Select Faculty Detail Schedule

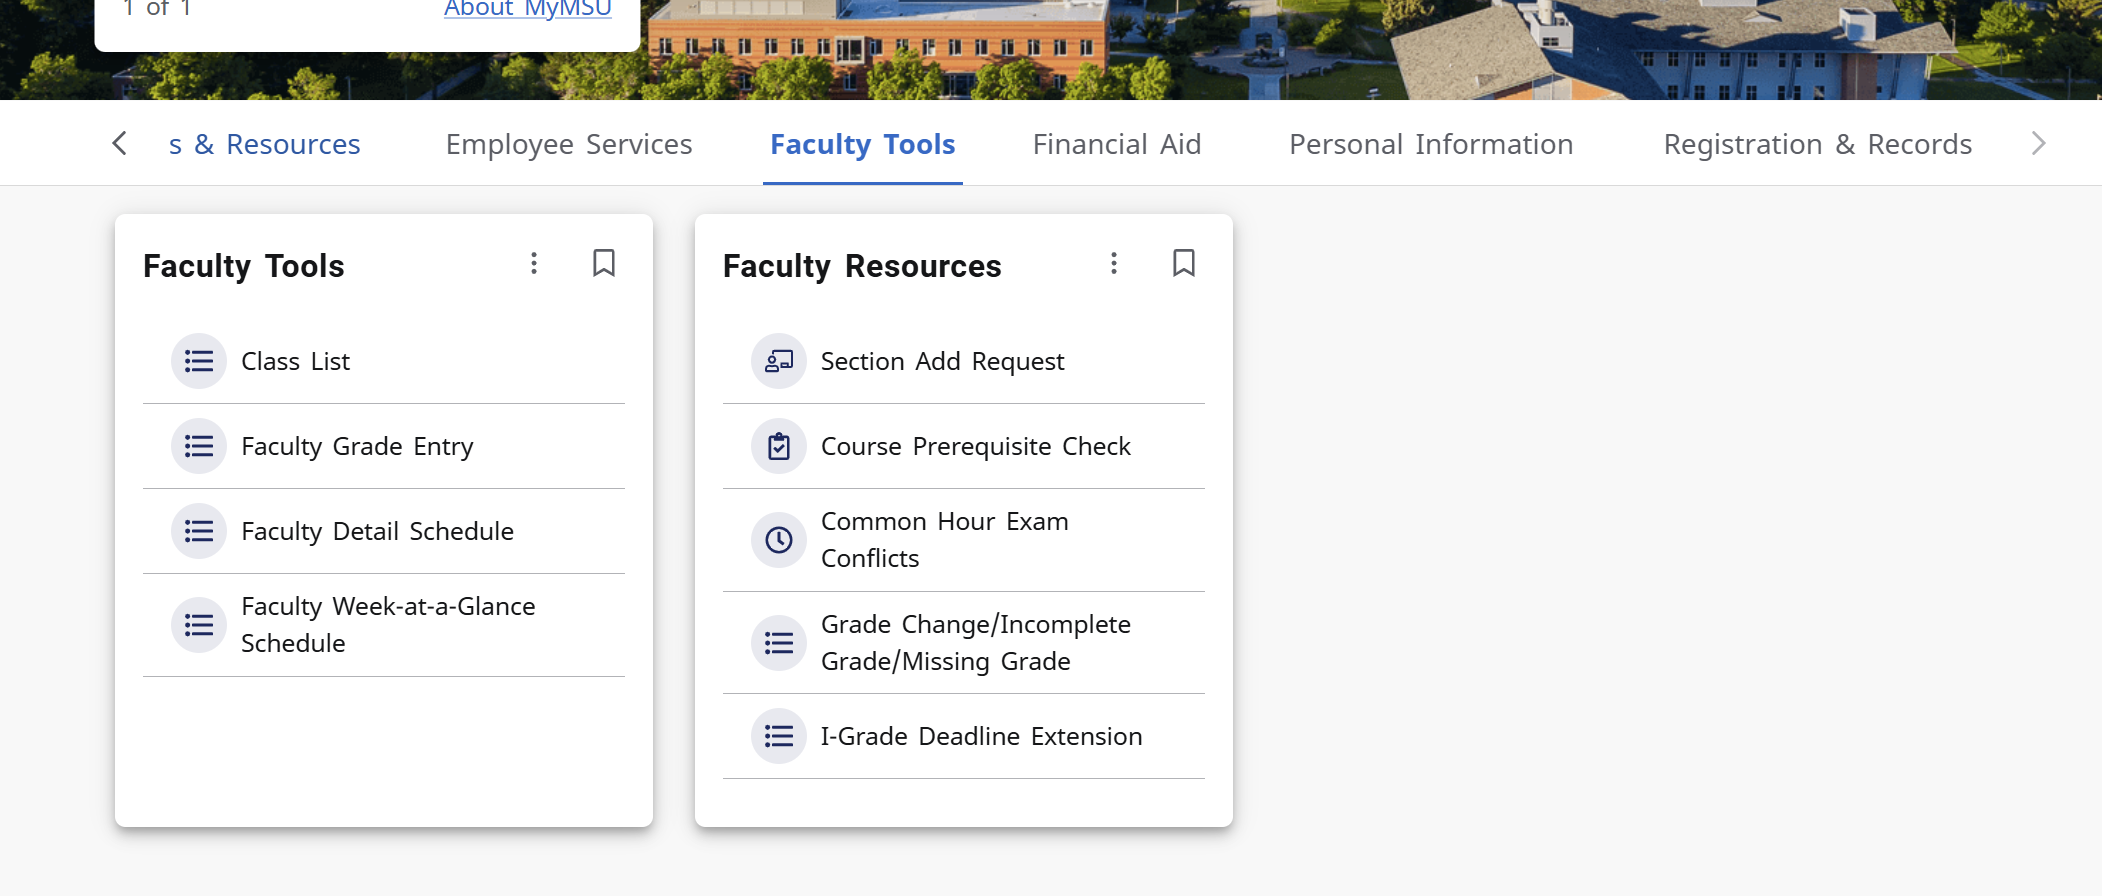(x=377, y=531)
